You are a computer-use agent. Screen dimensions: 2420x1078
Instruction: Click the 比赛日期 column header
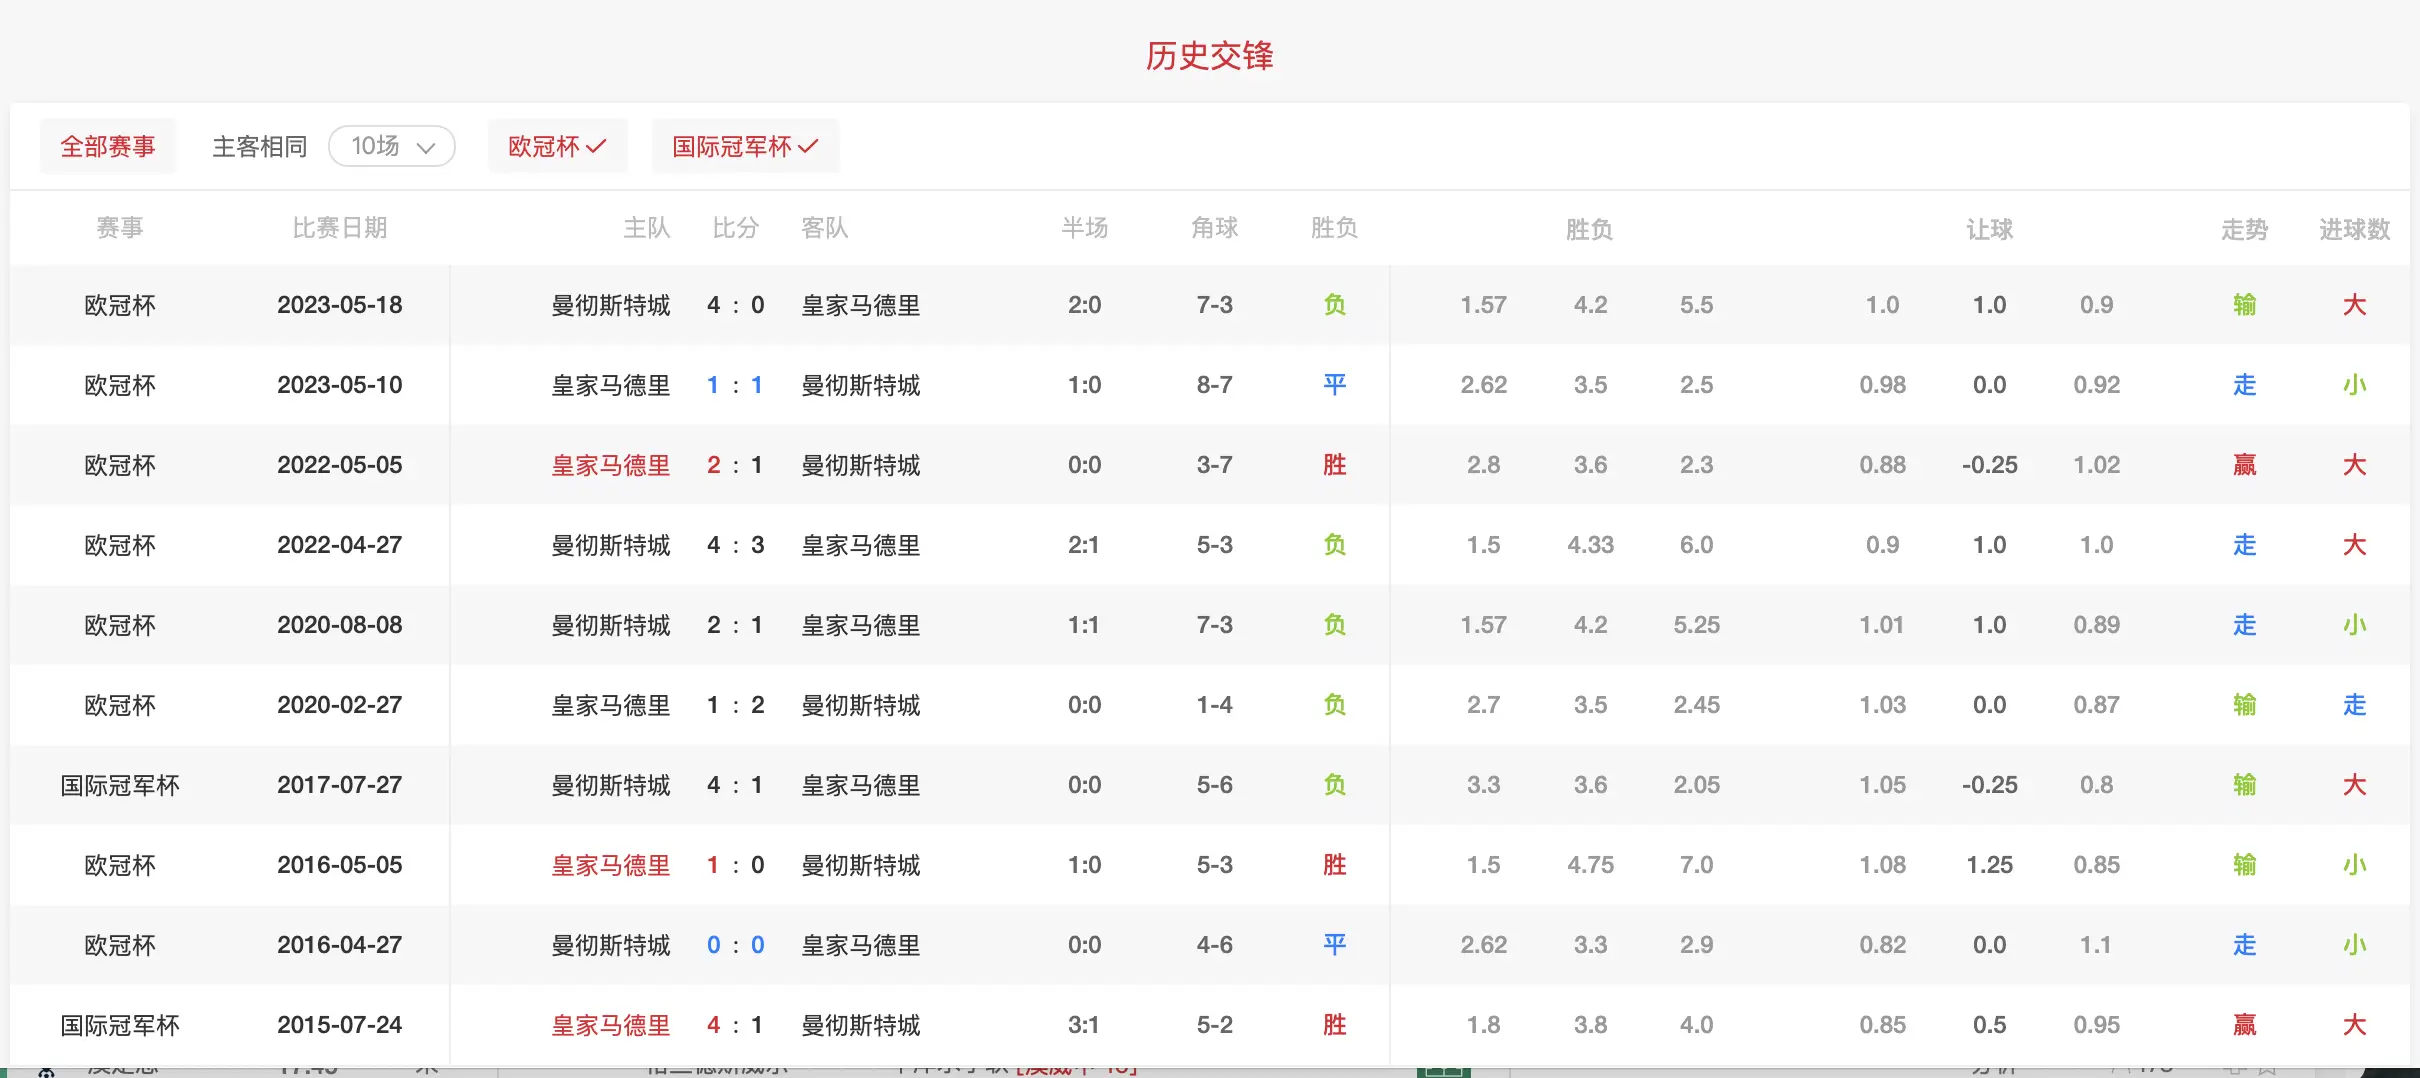(x=340, y=228)
